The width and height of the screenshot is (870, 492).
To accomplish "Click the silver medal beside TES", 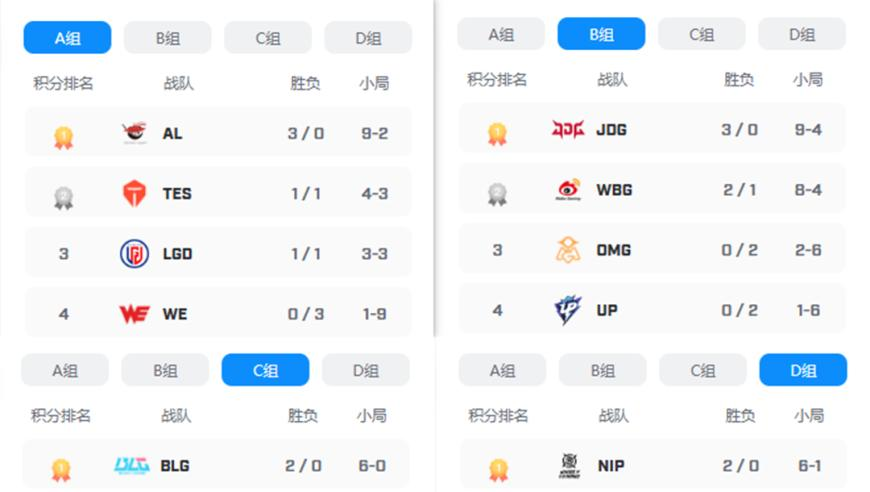I will coord(63,198).
